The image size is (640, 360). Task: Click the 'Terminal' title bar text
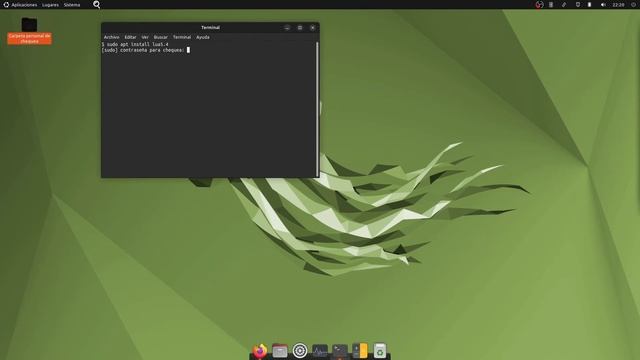click(x=211, y=28)
